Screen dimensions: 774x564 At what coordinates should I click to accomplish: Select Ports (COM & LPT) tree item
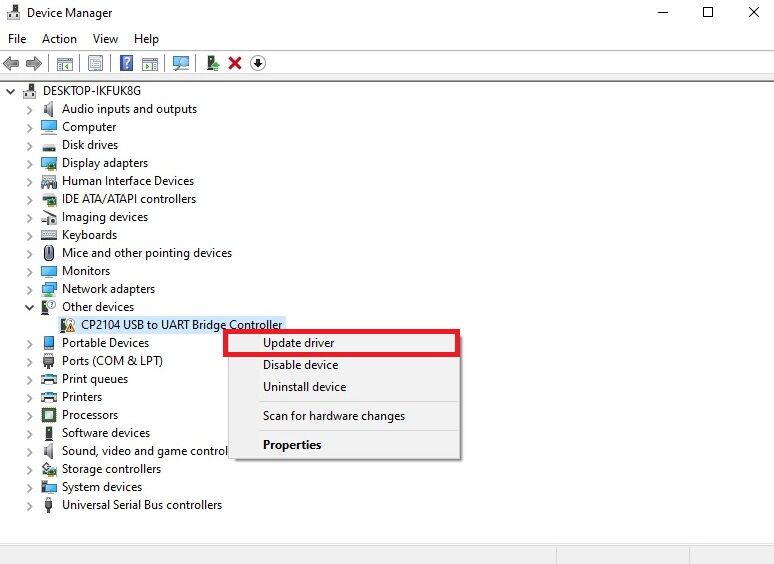pyautogui.click(x=112, y=361)
